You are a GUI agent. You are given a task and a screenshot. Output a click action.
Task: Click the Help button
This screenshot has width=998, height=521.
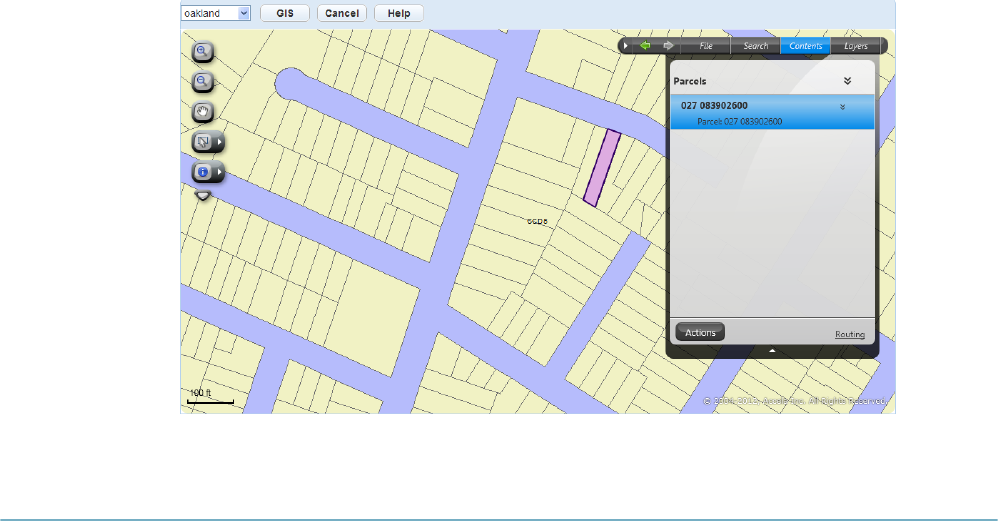click(x=398, y=13)
